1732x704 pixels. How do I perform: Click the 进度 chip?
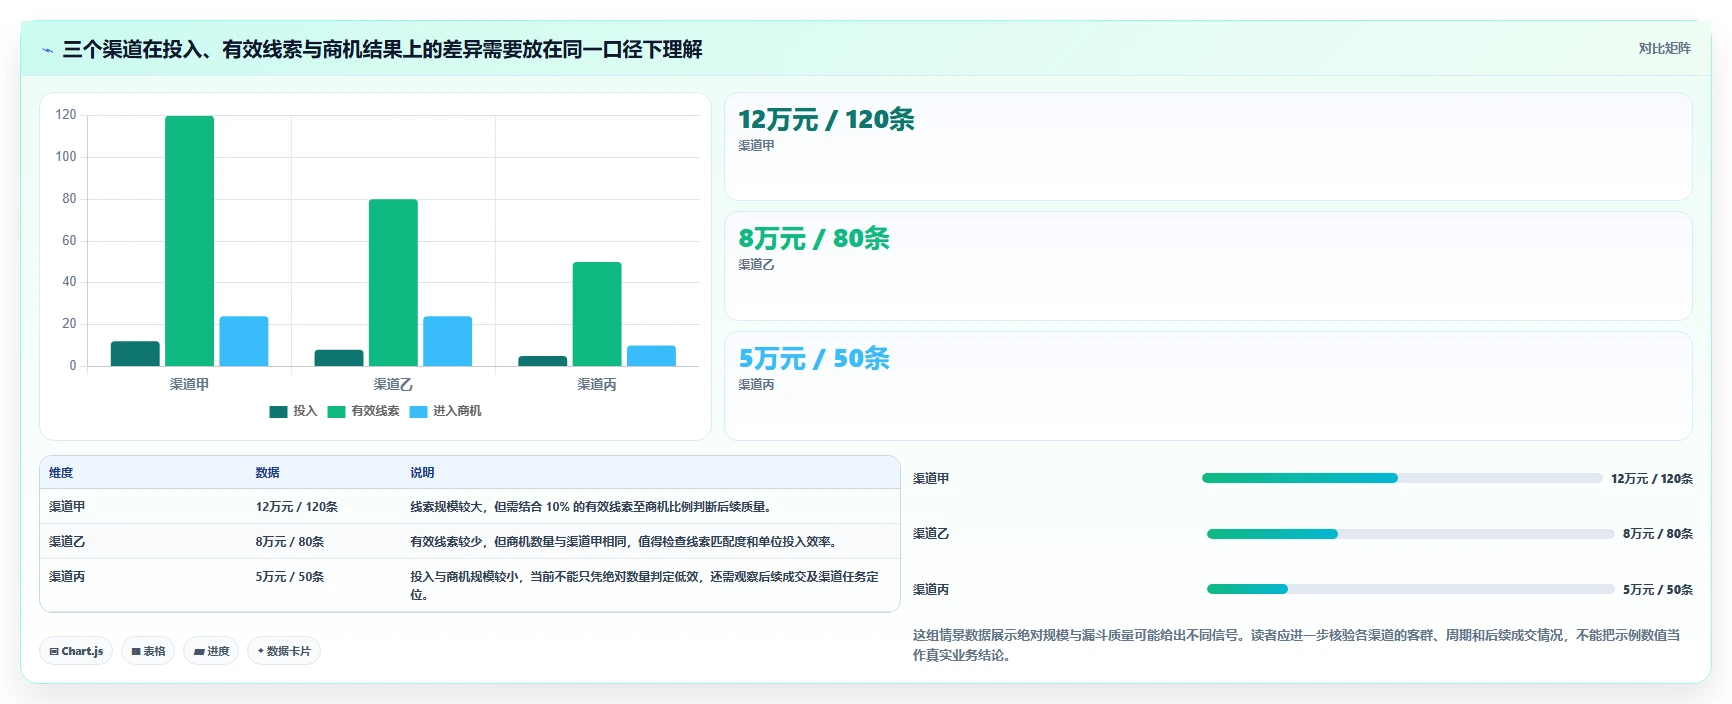[x=211, y=651]
